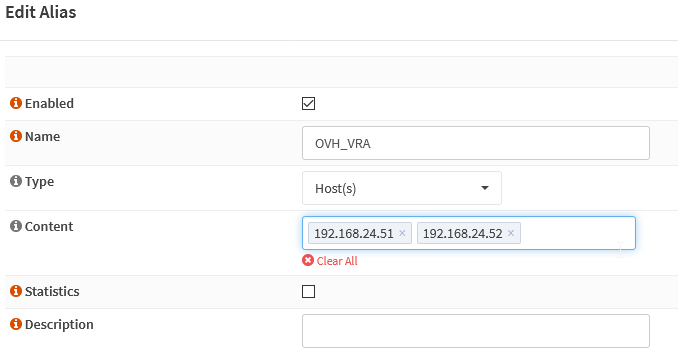Click the info icon next to Content
The width and height of the screenshot is (678, 364).
point(16,226)
